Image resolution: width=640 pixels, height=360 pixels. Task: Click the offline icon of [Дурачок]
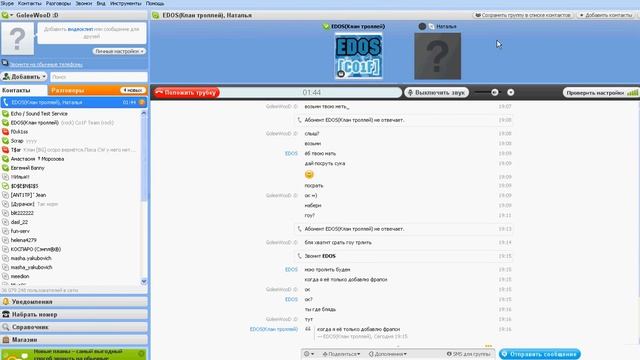pyautogui.click(x=5, y=204)
